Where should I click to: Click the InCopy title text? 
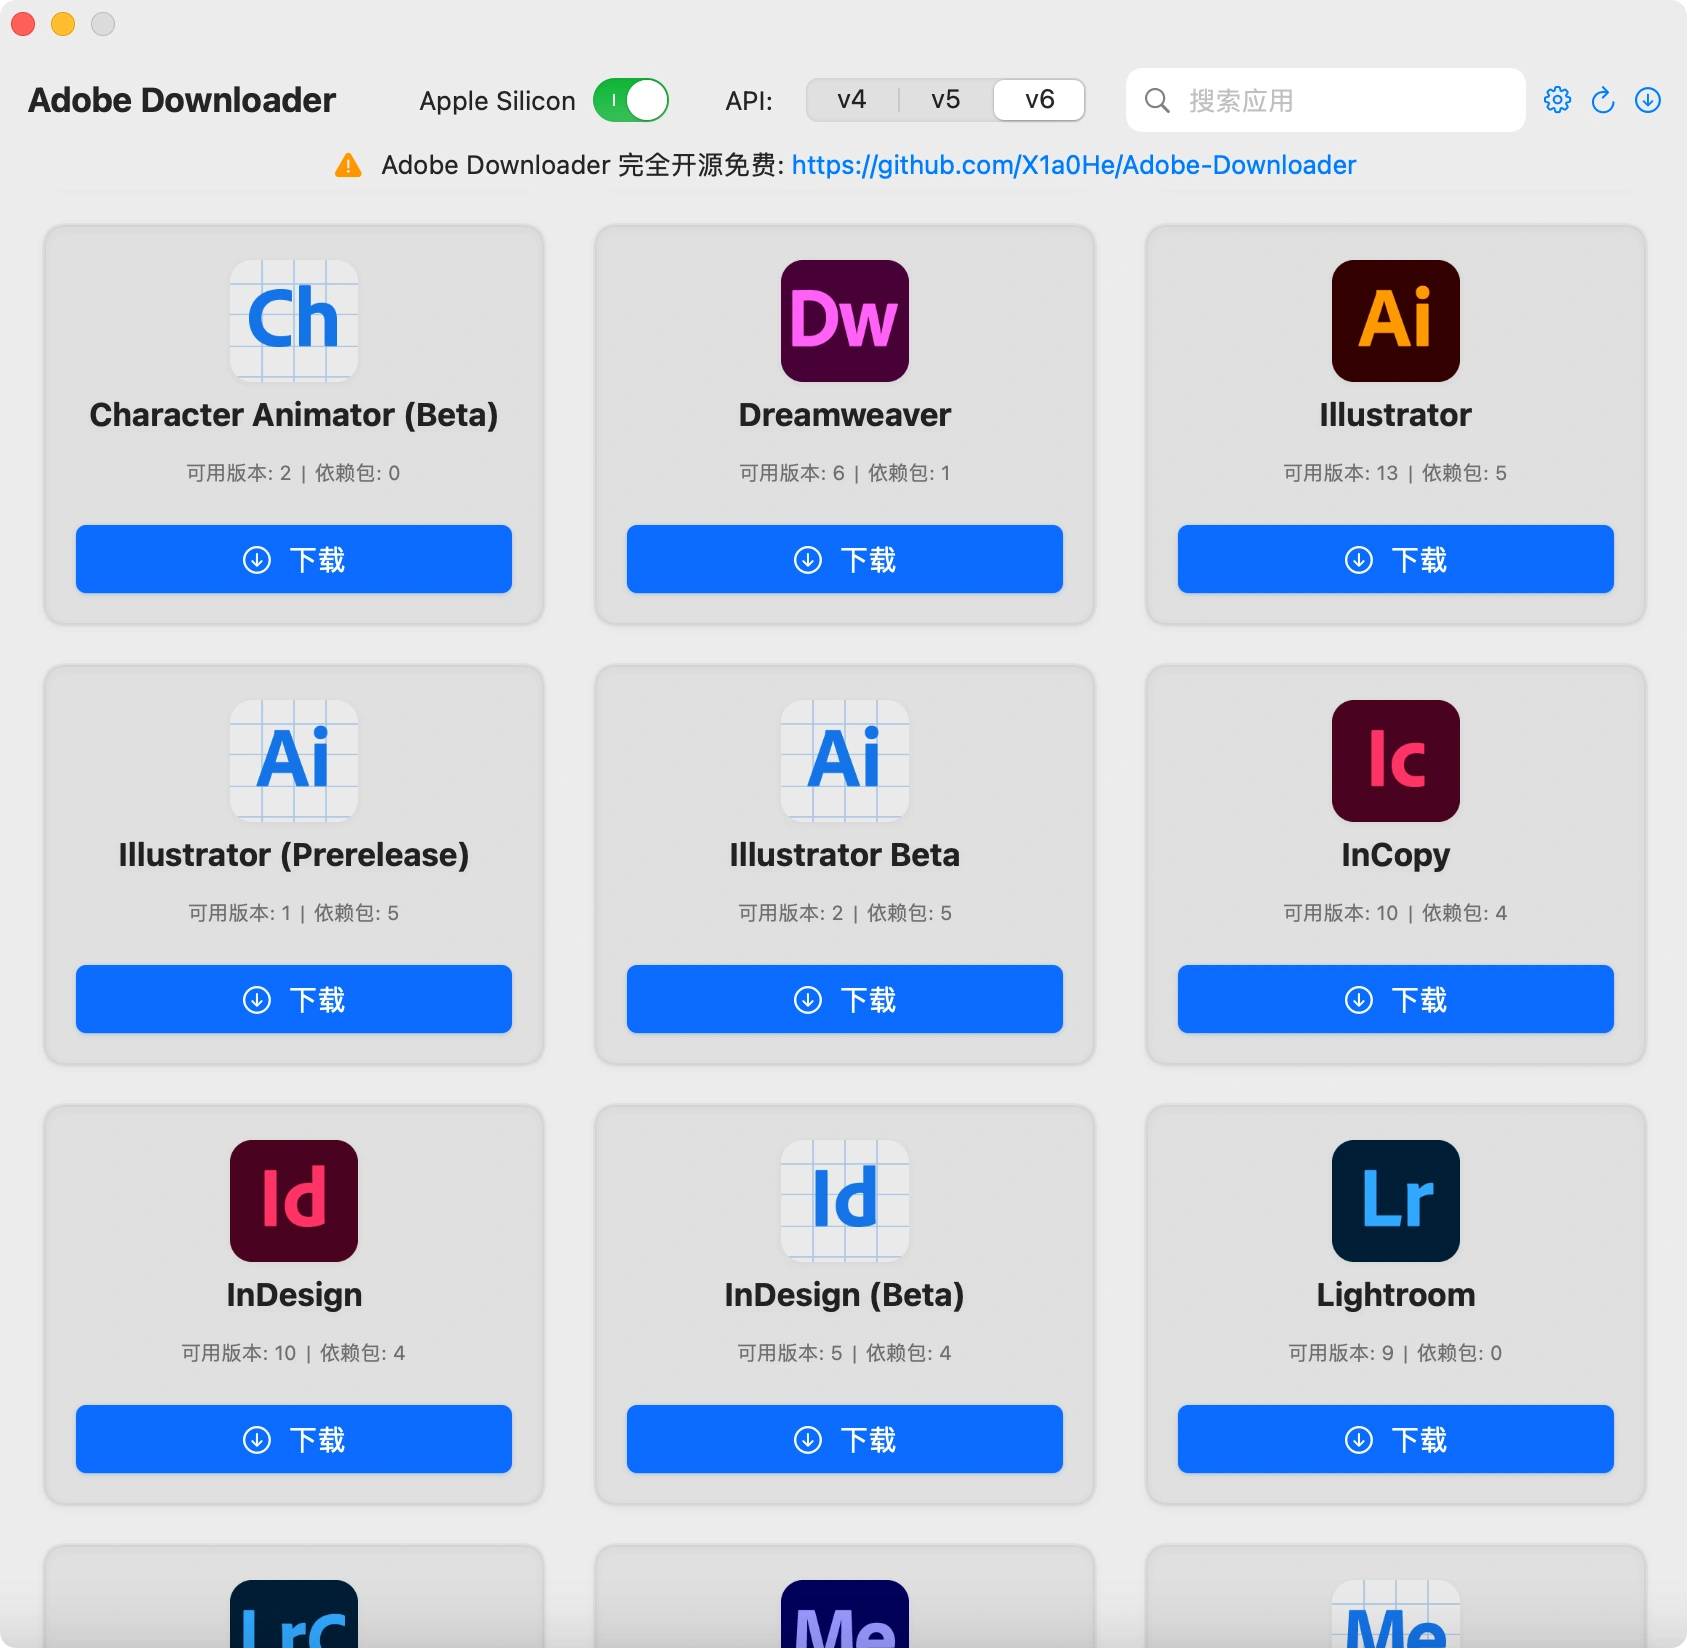pyautogui.click(x=1396, y=855)
